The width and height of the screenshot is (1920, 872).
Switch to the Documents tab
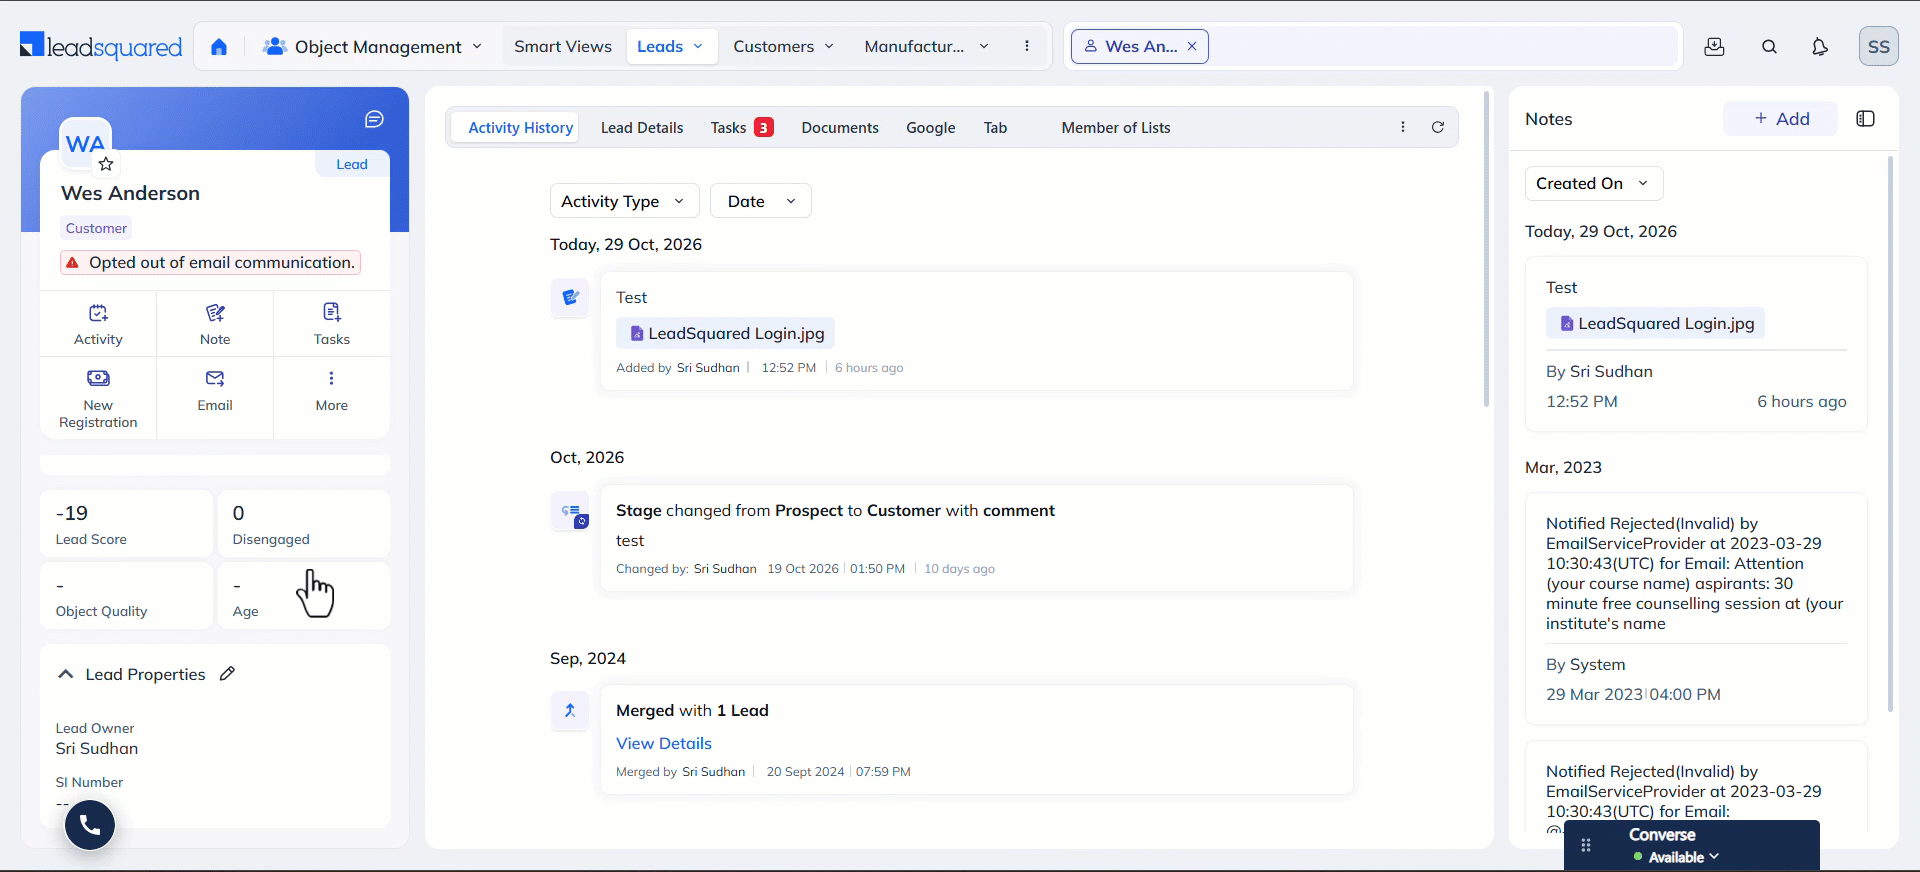click(x=840, y=128)
